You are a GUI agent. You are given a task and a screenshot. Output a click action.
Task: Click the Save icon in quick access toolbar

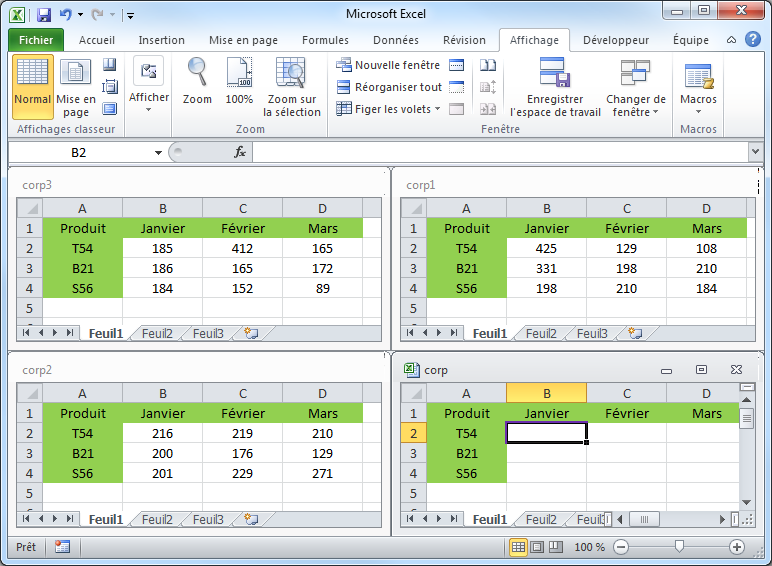click(44, 15)
